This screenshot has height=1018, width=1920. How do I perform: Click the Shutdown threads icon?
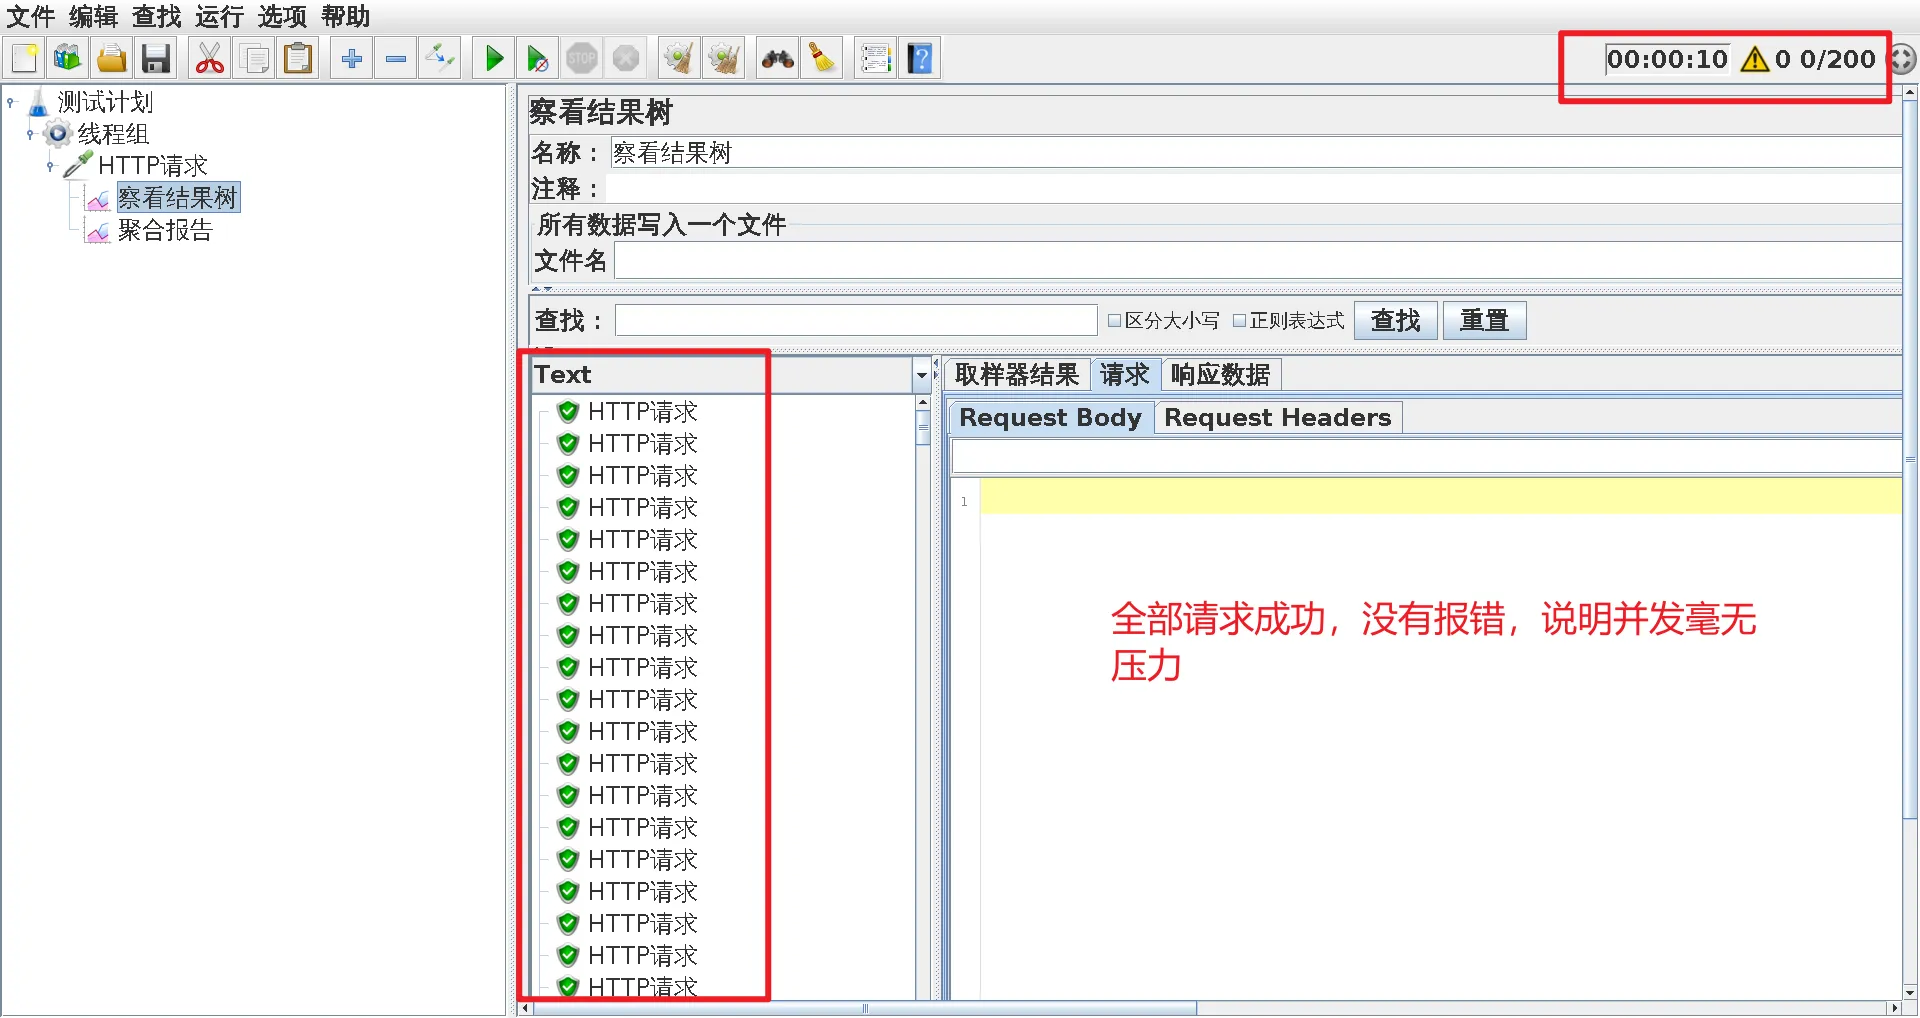[x=626, y=59]
